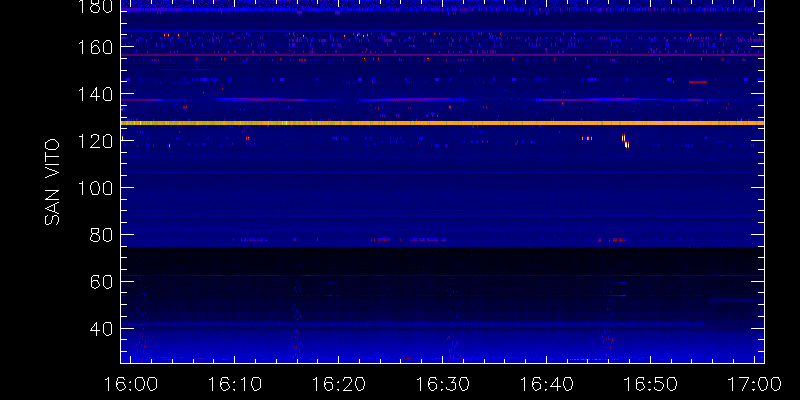Click the 16:30 time axis label
Viewport: 800px width, 400px height.
(x=442, y=384)
